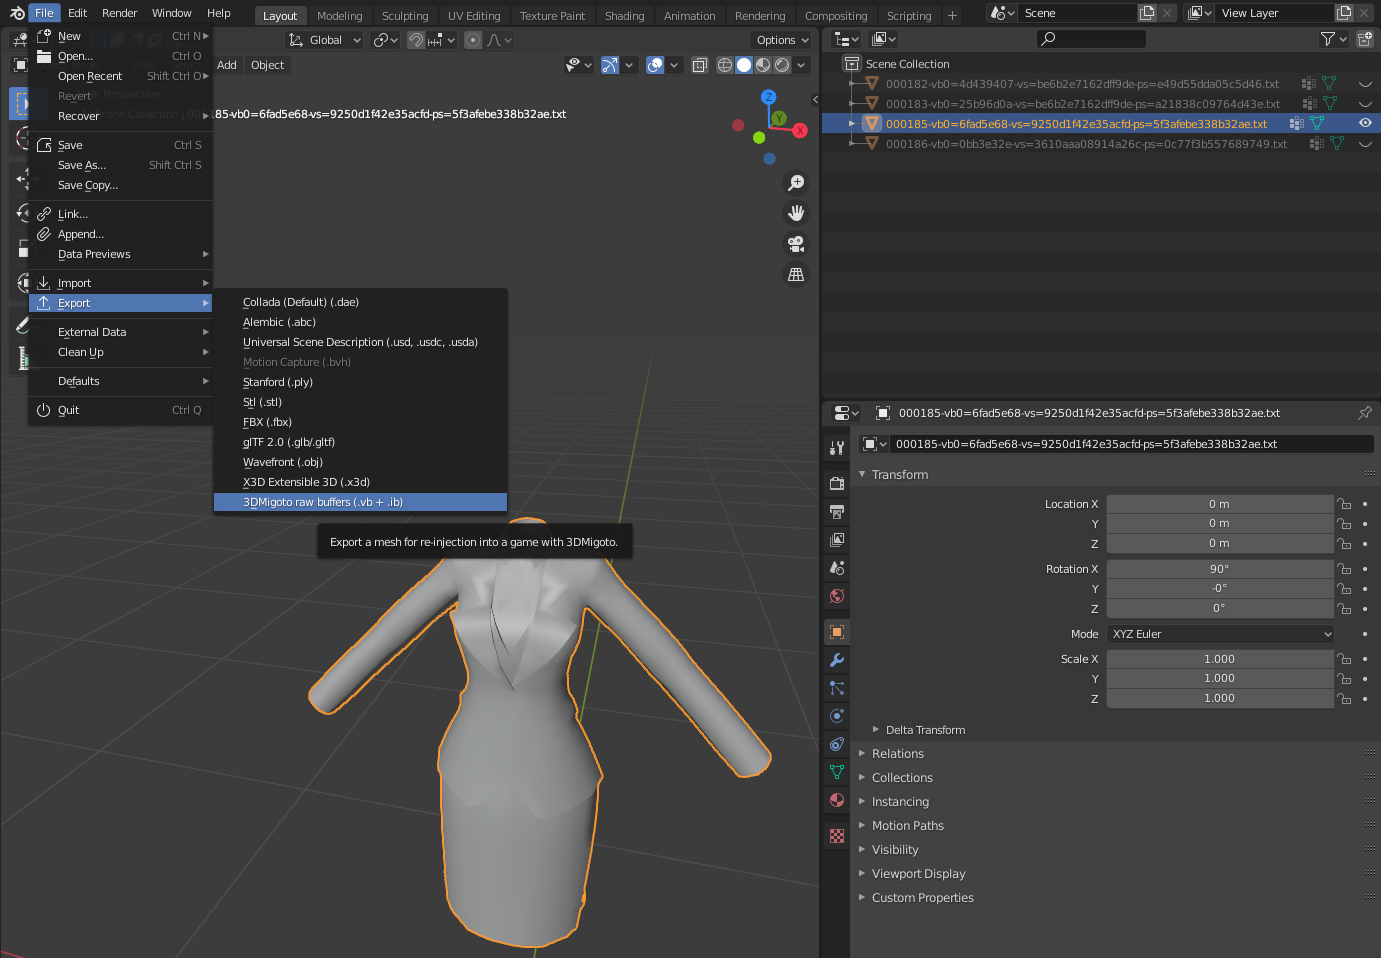This screenshot has height=958, width=1381.
Task: Switch to rendered viewport shading
Action: tap(782, 65)
